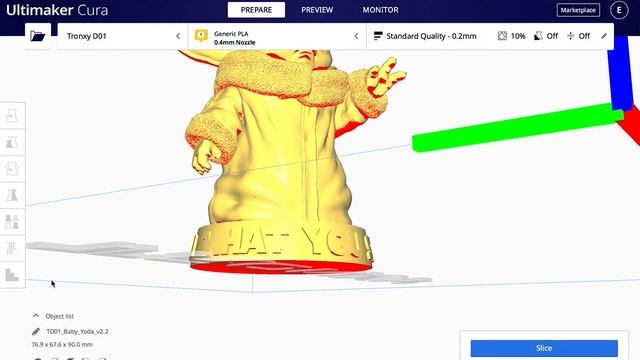
Task: Select the Move tool in left toolbar
Action: [12, 116]
